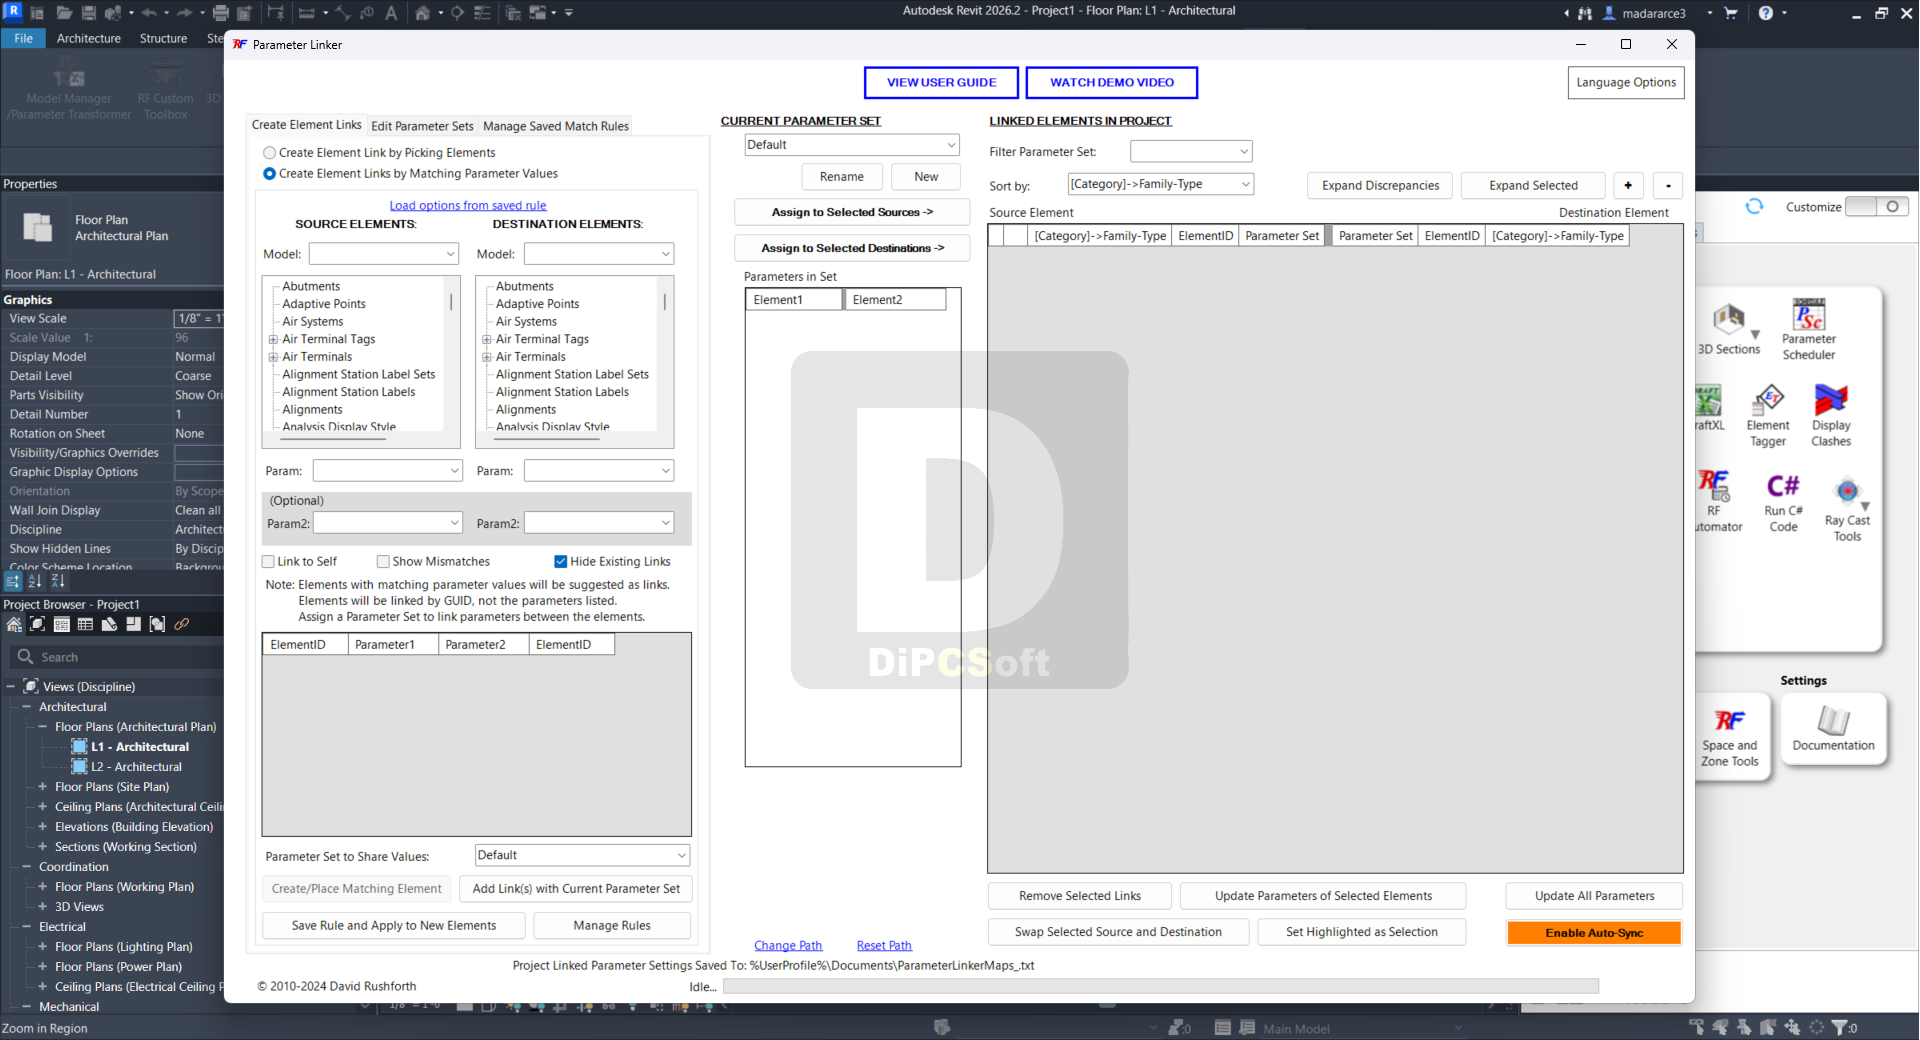The width and height of the screenshot is (1920, 1040).
Task: Open the source Model dropdown
Action: 384,254
